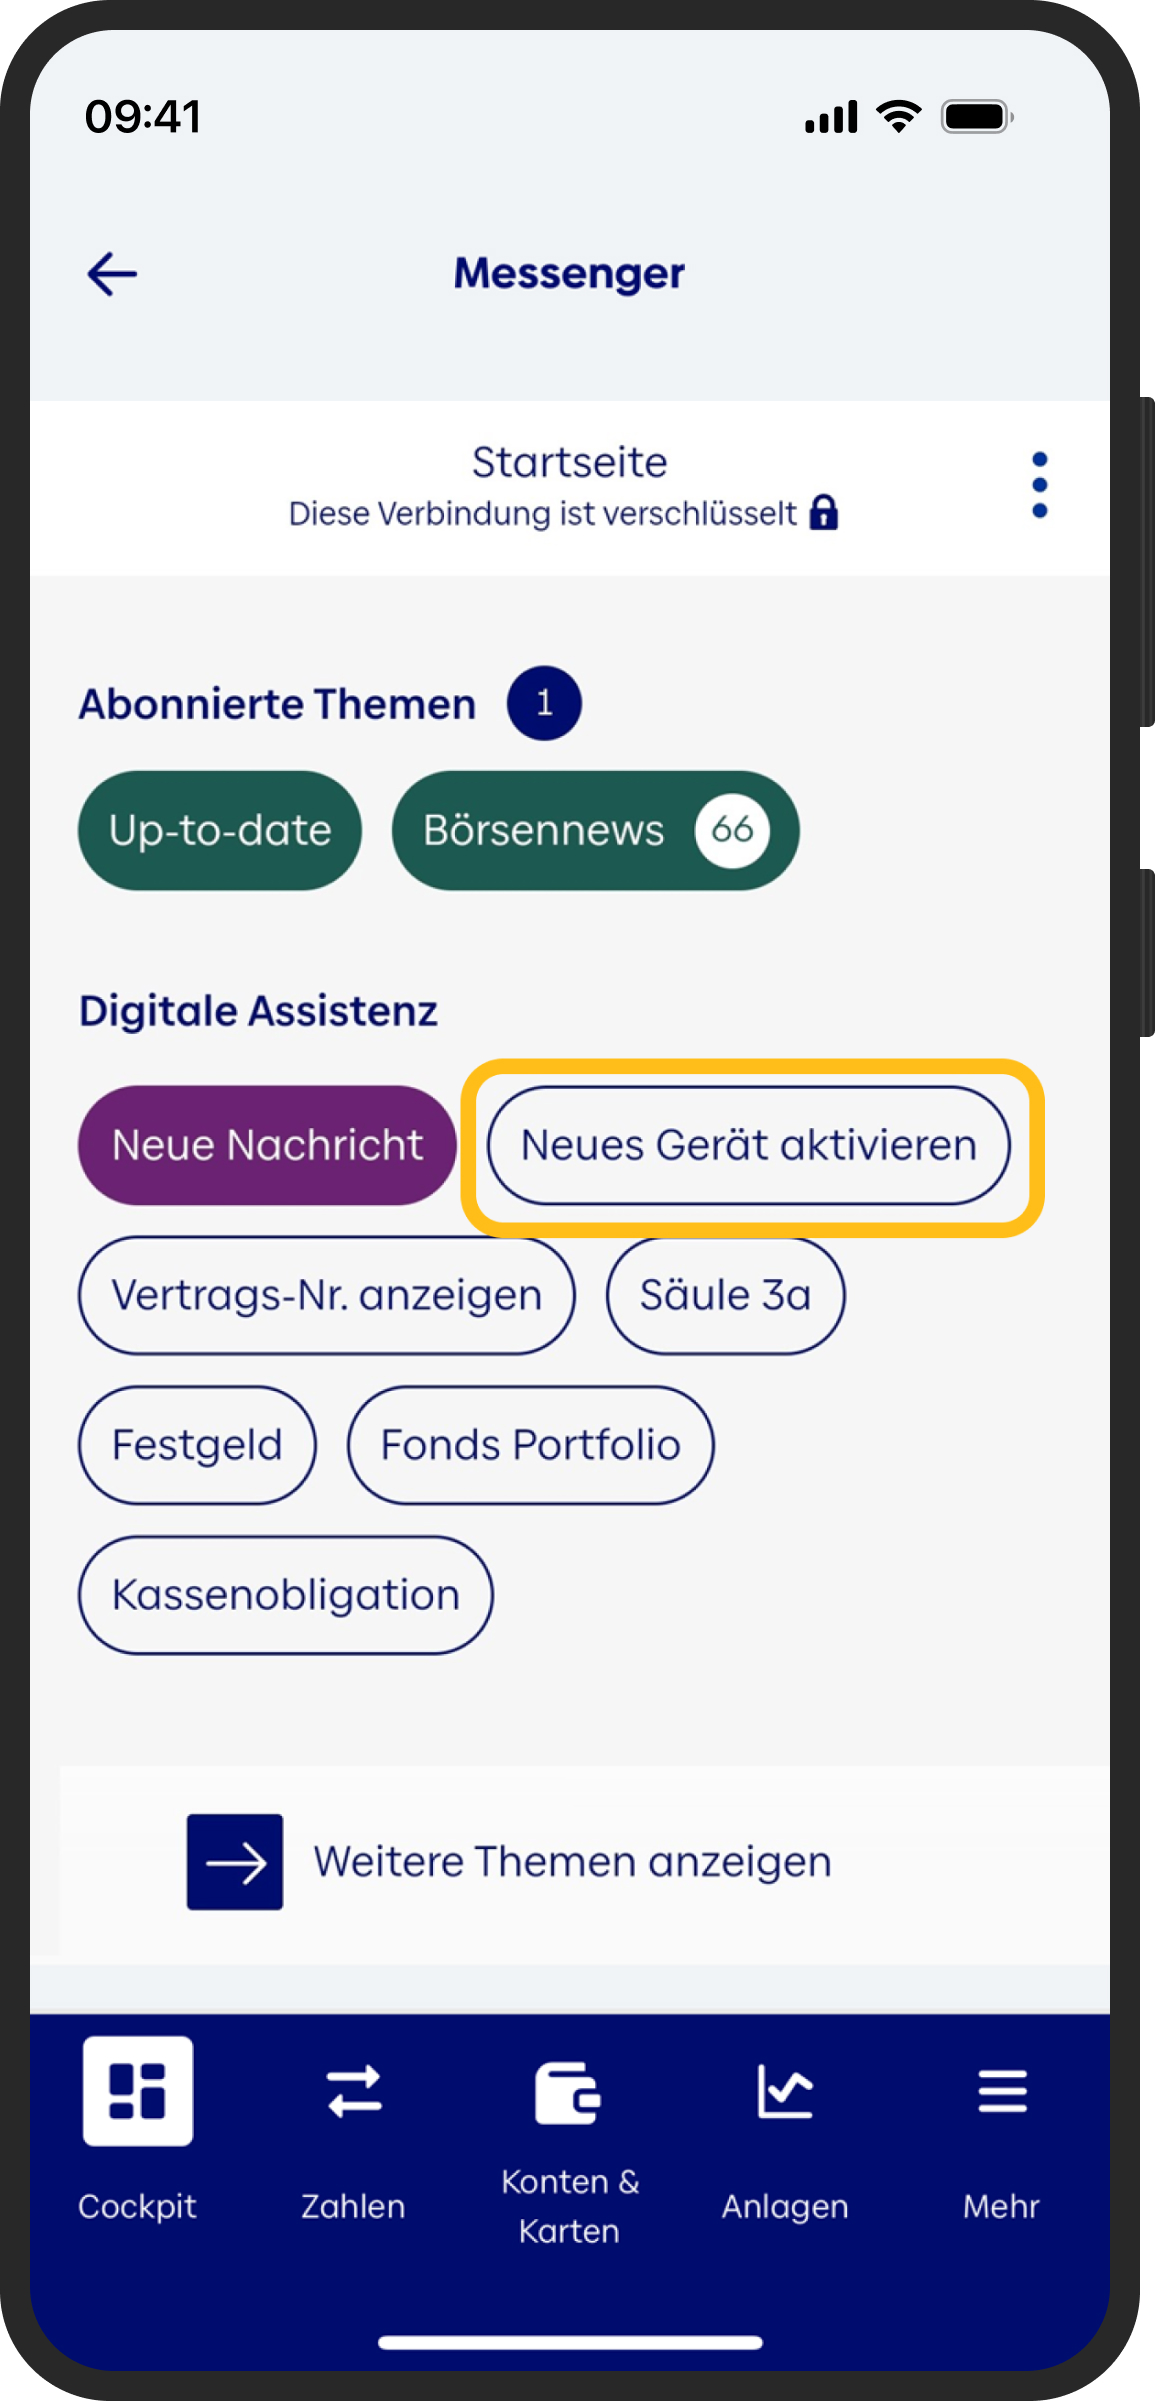Open the Konten & Karten wallet icon
This screenshot has width=1155, height=2401.
click(568, 2092)
